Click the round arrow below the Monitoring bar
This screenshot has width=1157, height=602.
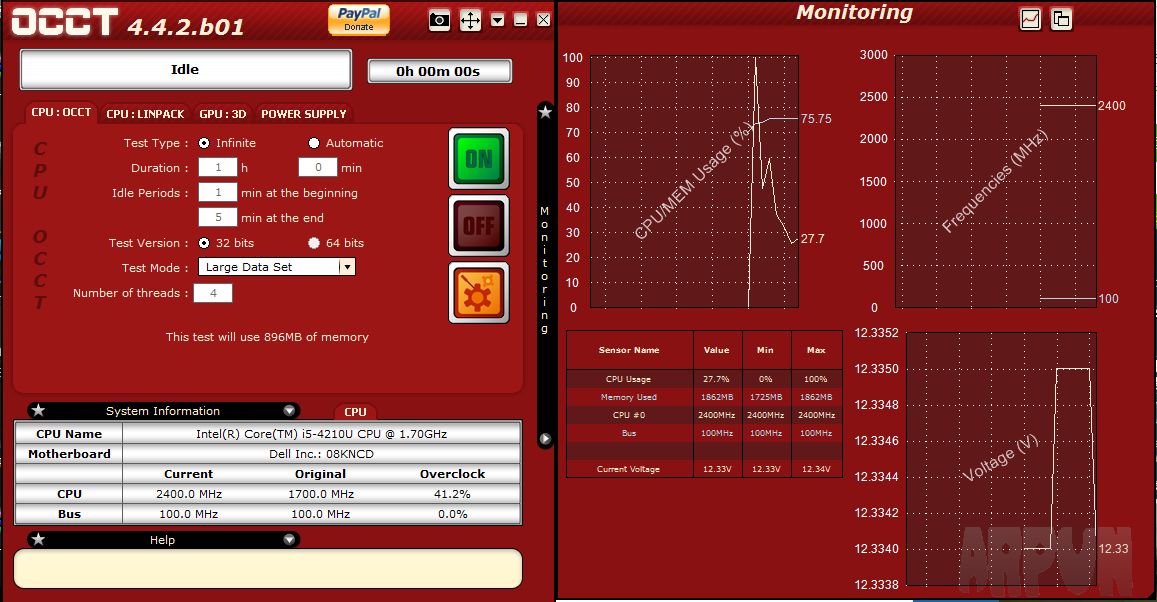[545, 439]
